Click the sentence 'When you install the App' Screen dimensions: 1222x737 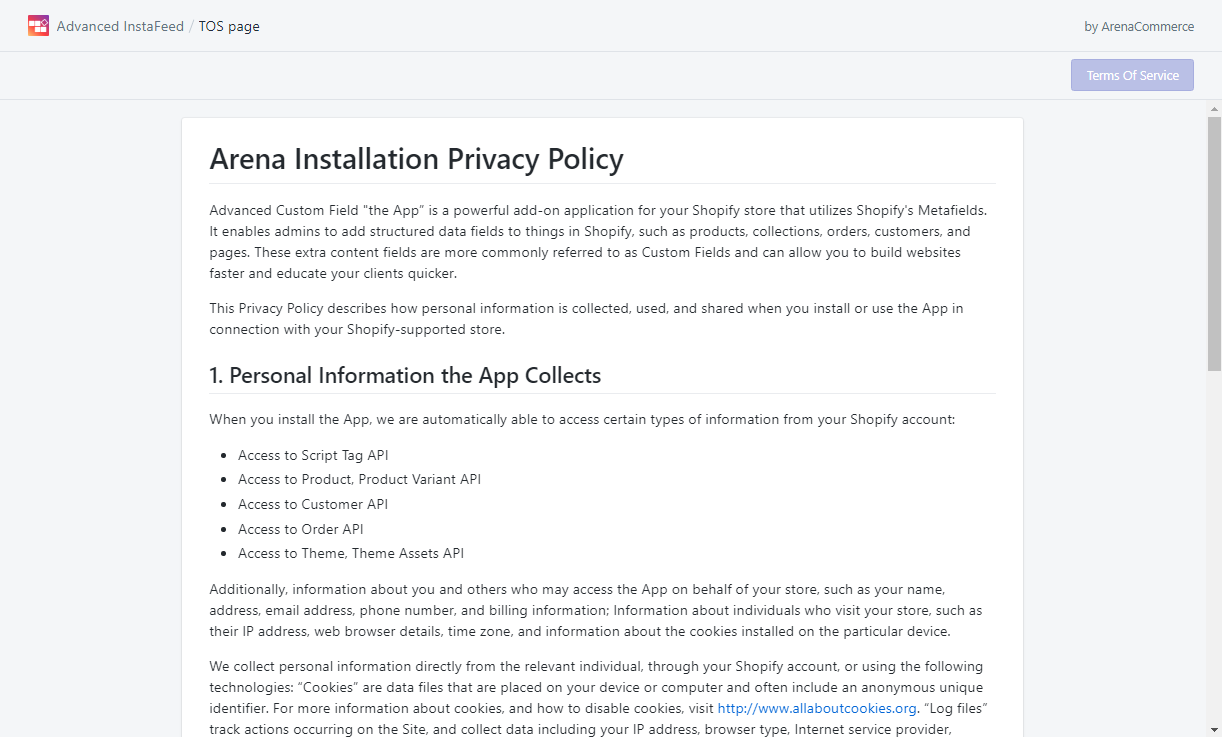582,419
